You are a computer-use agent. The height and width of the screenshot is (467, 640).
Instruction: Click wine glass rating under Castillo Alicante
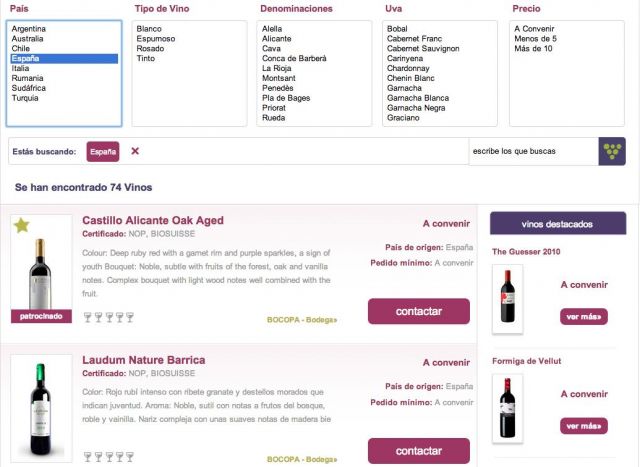pos(108,319)
